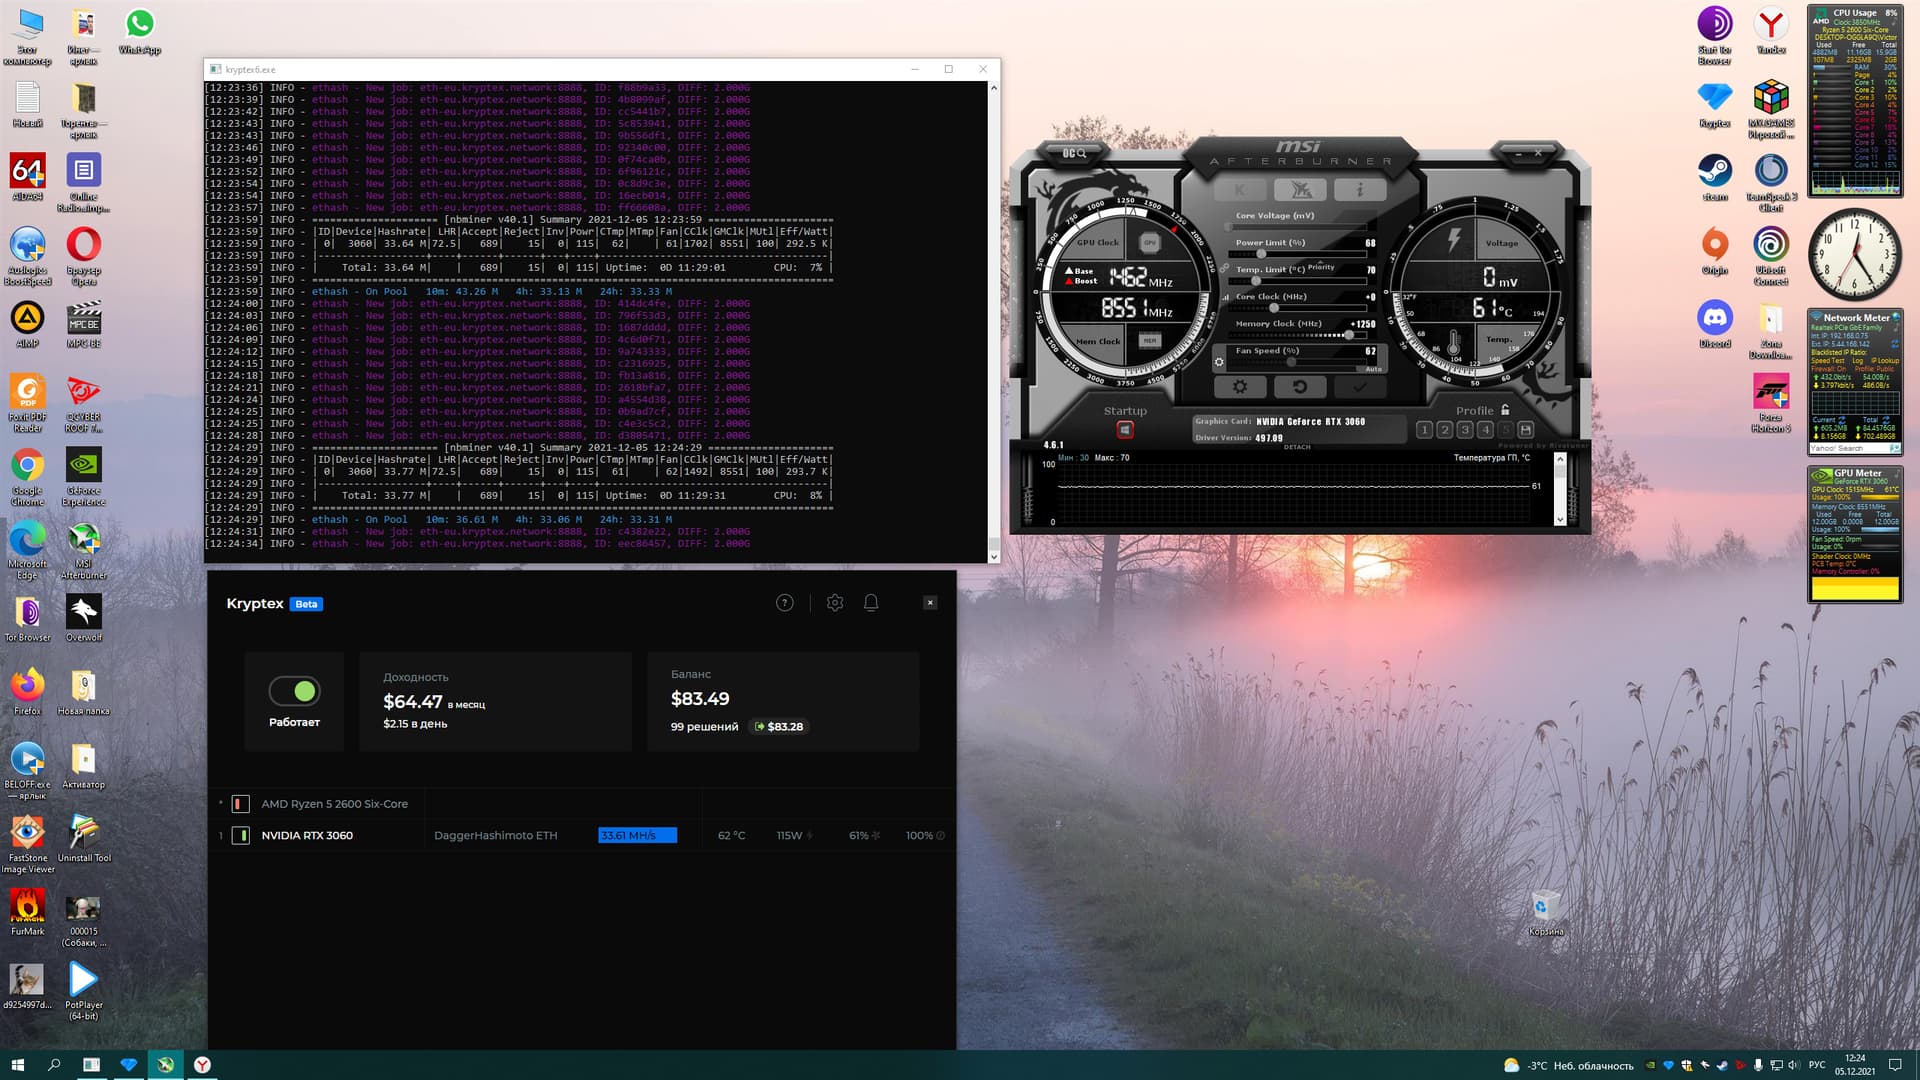Open Afterburner settings gear button
Image resolution: width=1920 pixels, height=1080 pixels.
coord(1240,387)
